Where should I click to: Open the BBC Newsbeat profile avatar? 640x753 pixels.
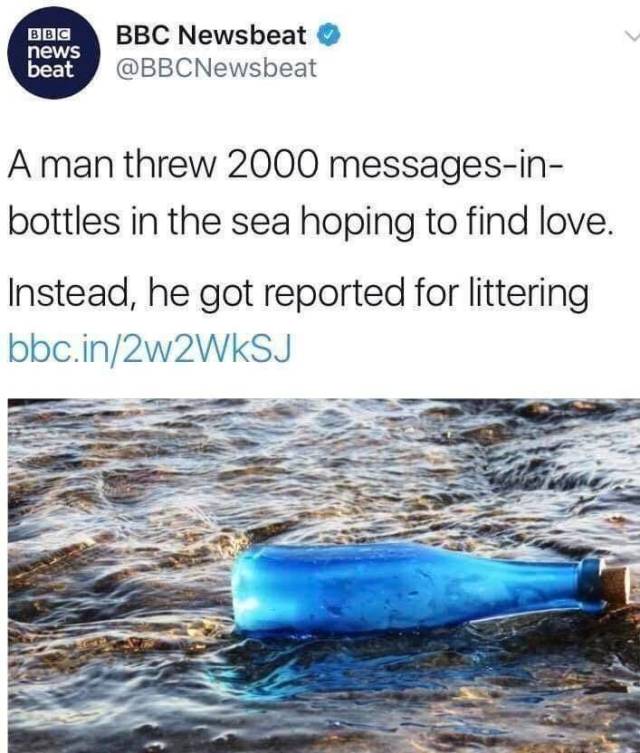(54, 53)
